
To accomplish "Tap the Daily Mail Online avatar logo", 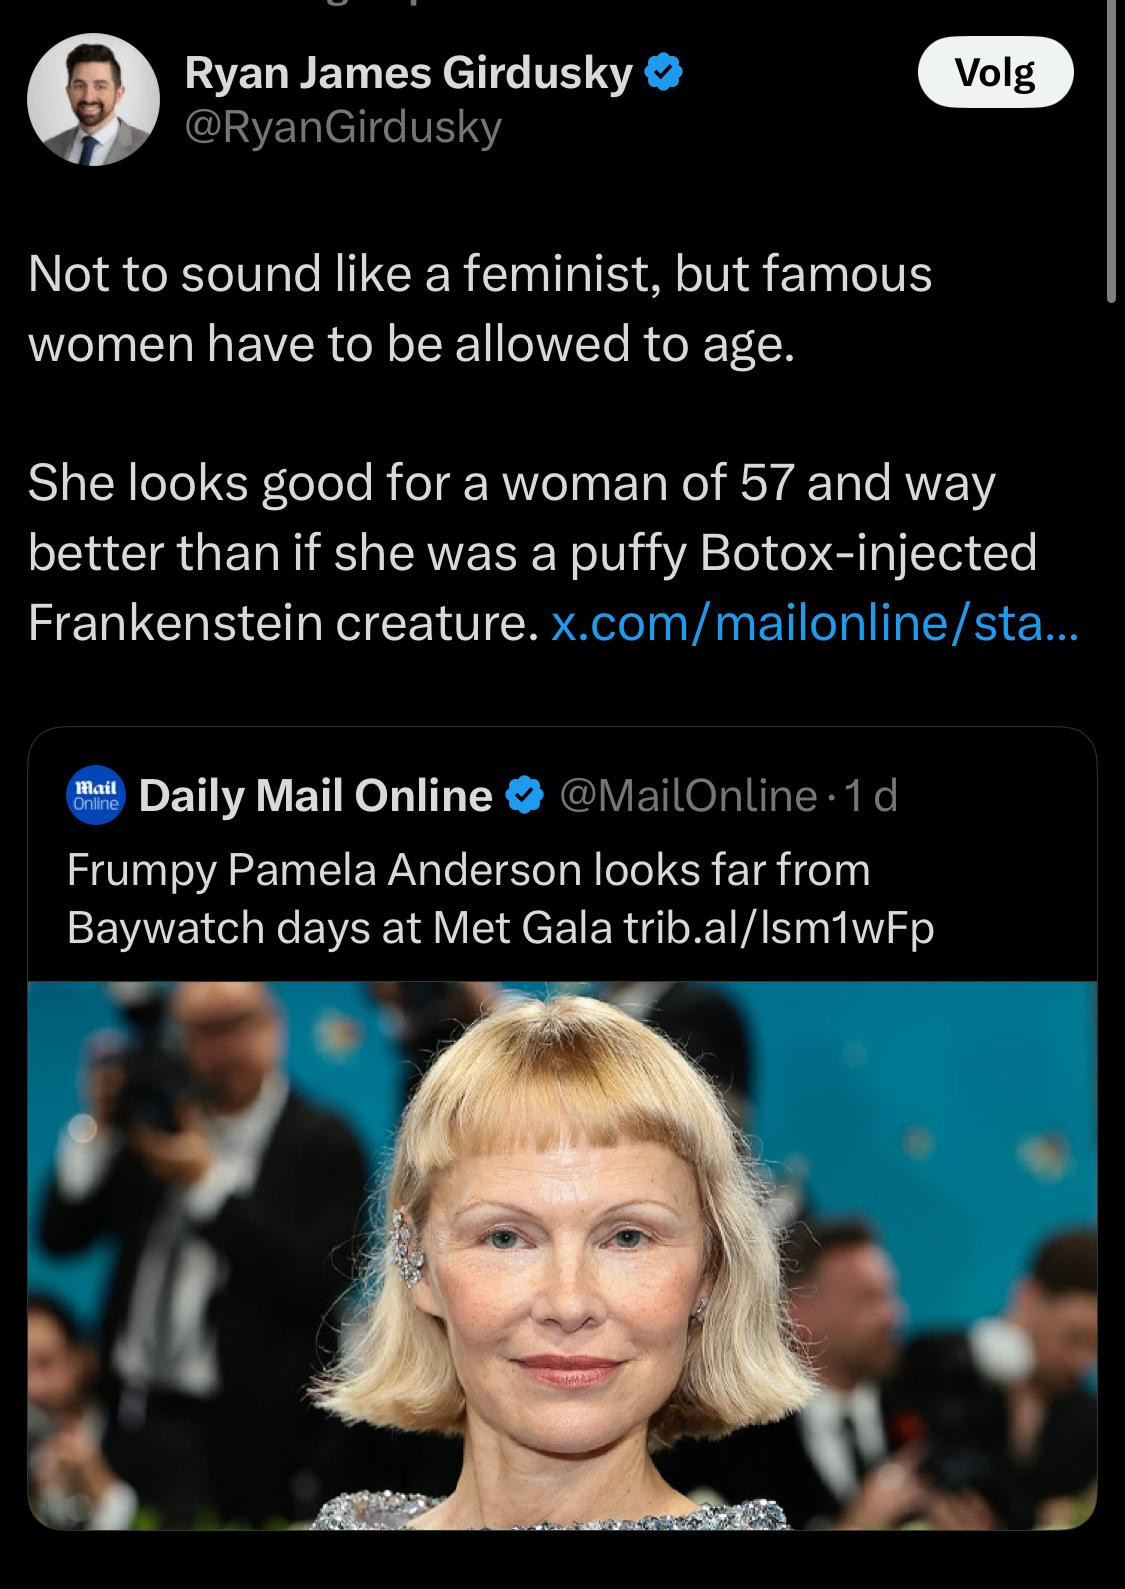I will 95,796.
